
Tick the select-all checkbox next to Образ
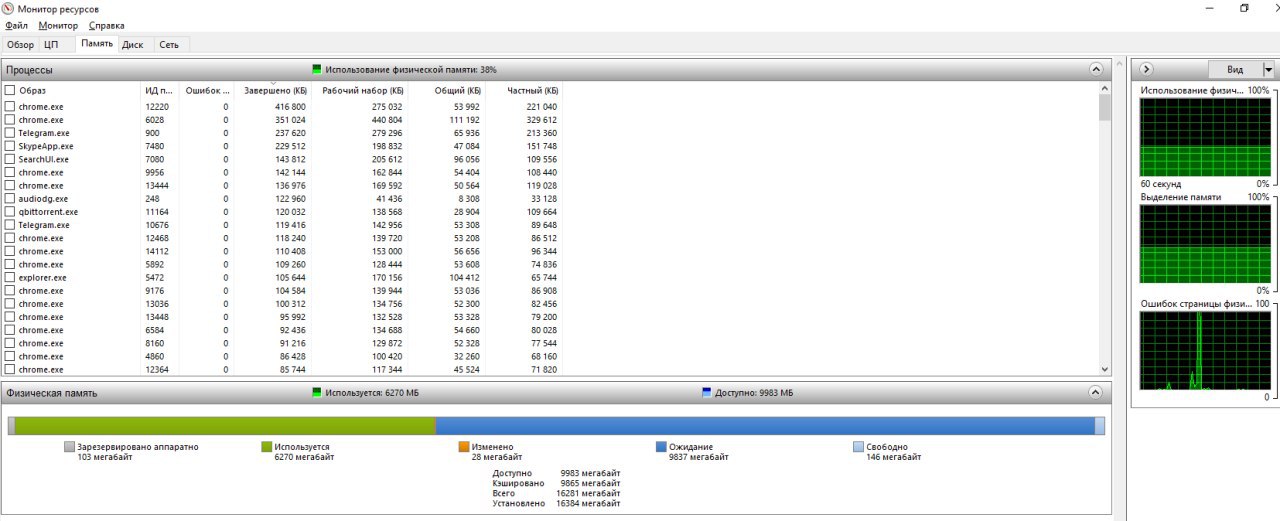(x=10, y=90)
